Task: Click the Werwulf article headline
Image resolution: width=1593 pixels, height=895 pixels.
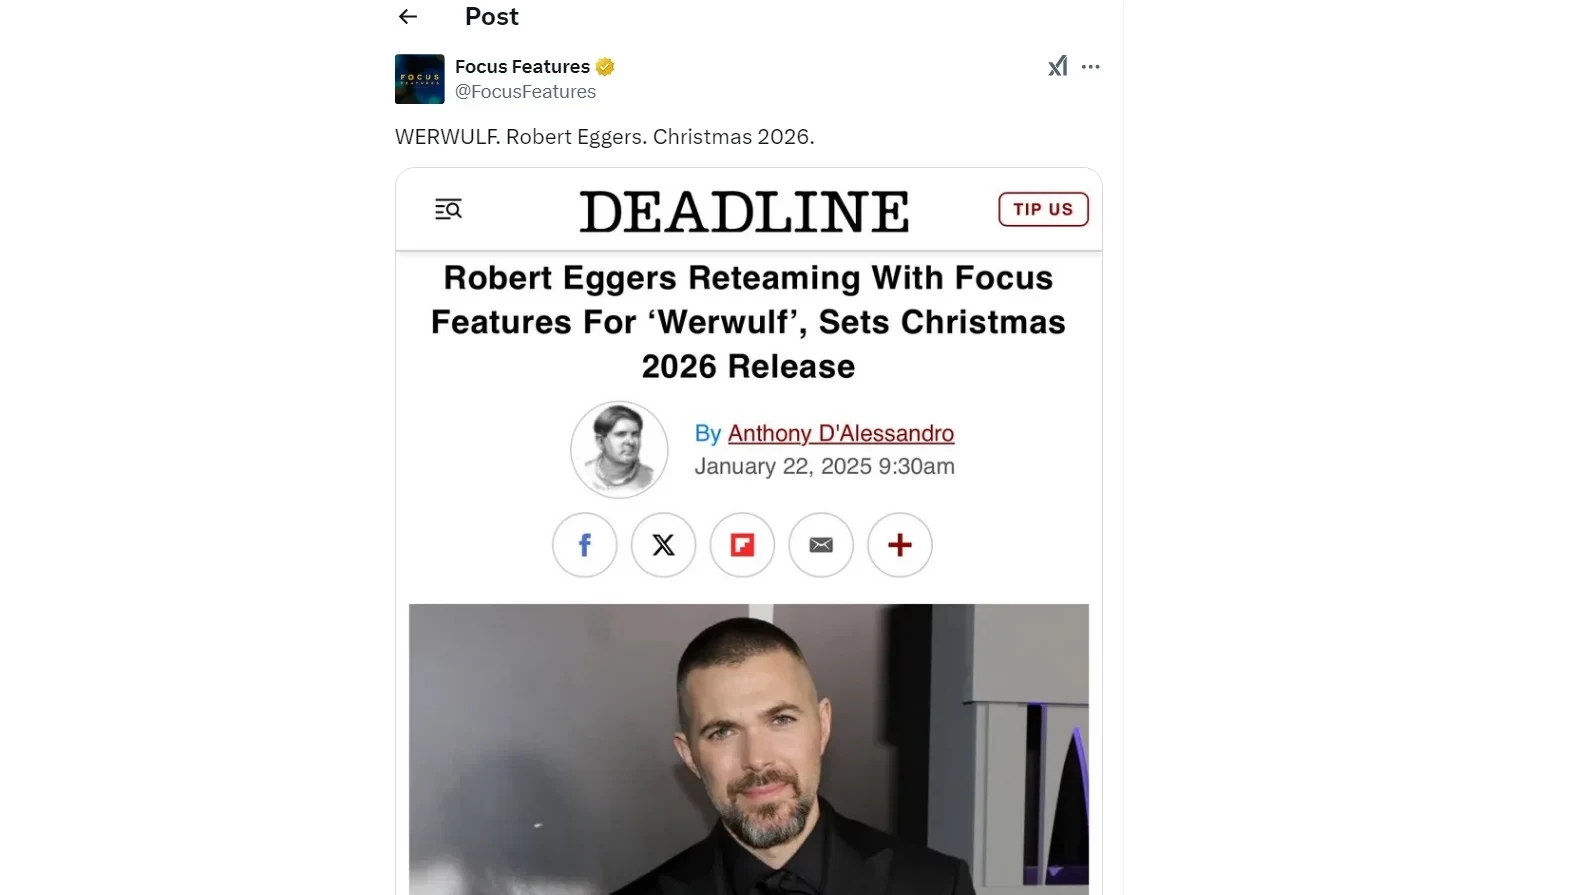Action: 748,322
